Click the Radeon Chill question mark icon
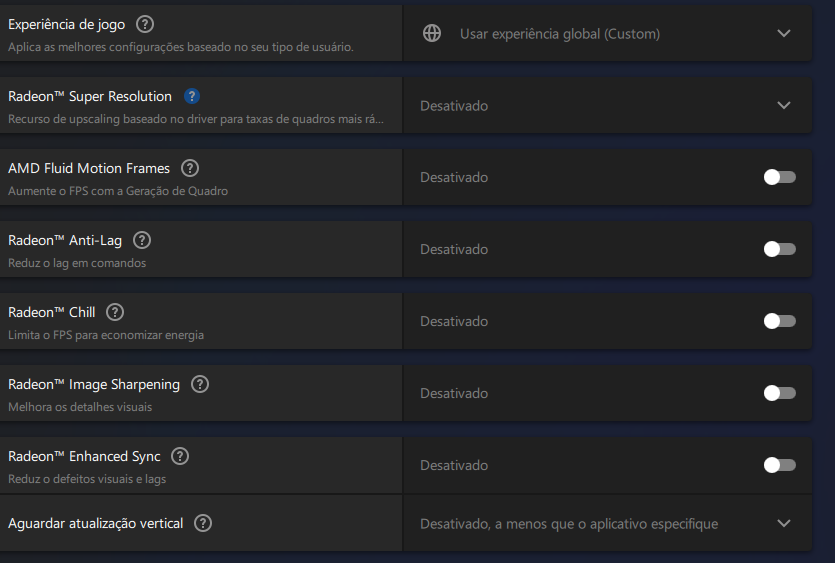Viewport: 835px width, 563px height. click(x=115, y=312)
